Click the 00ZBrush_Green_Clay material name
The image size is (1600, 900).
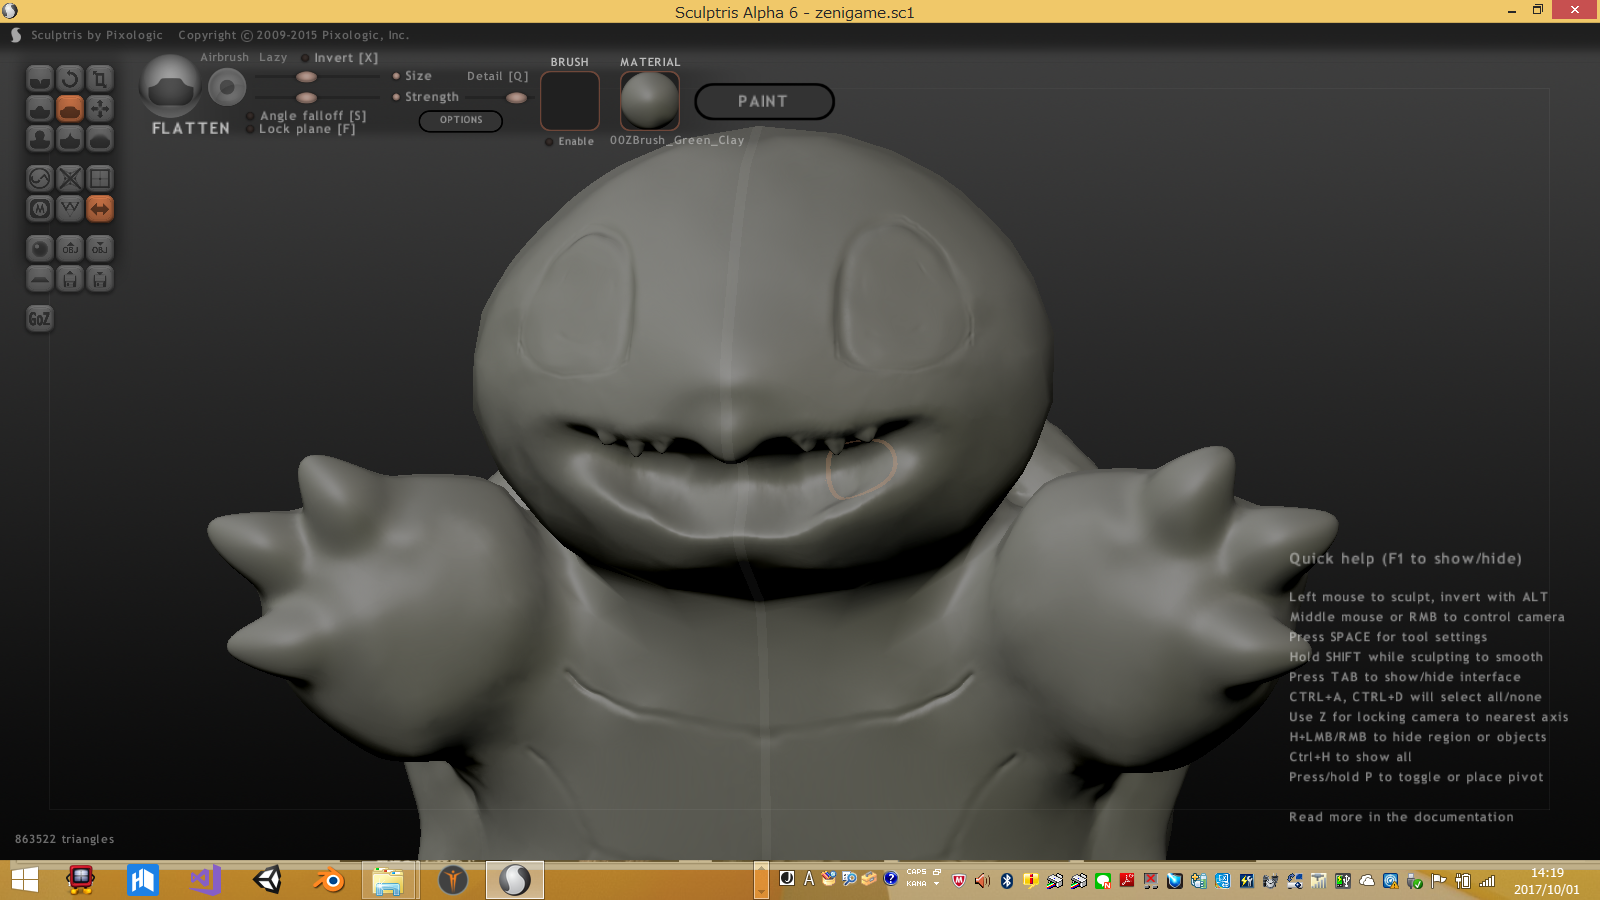pos(677,140)
